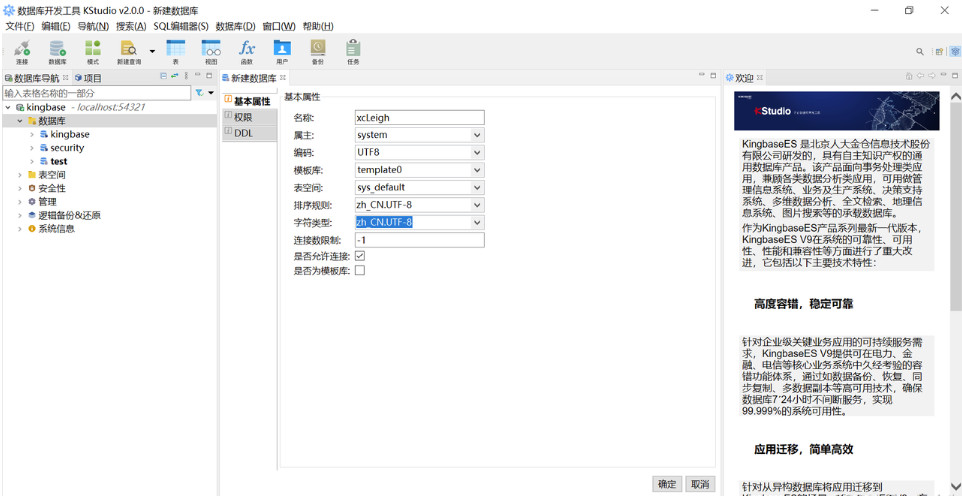Maximize the 数据库导航 navigator panel
This screenshot has width=962, height=496.
click(209, 76)
